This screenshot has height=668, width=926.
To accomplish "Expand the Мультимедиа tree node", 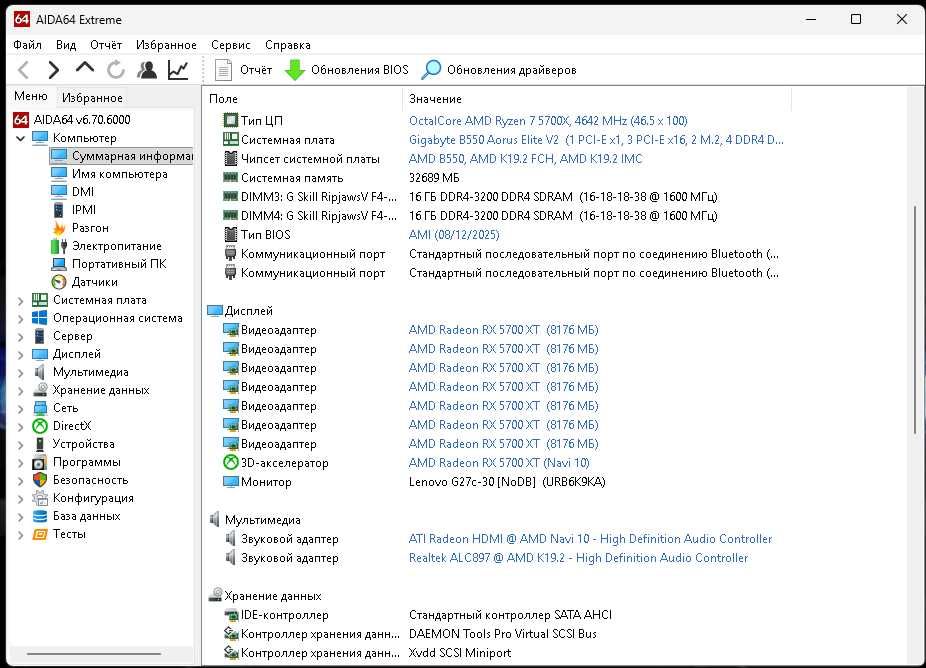I will (x=21, y=373).
